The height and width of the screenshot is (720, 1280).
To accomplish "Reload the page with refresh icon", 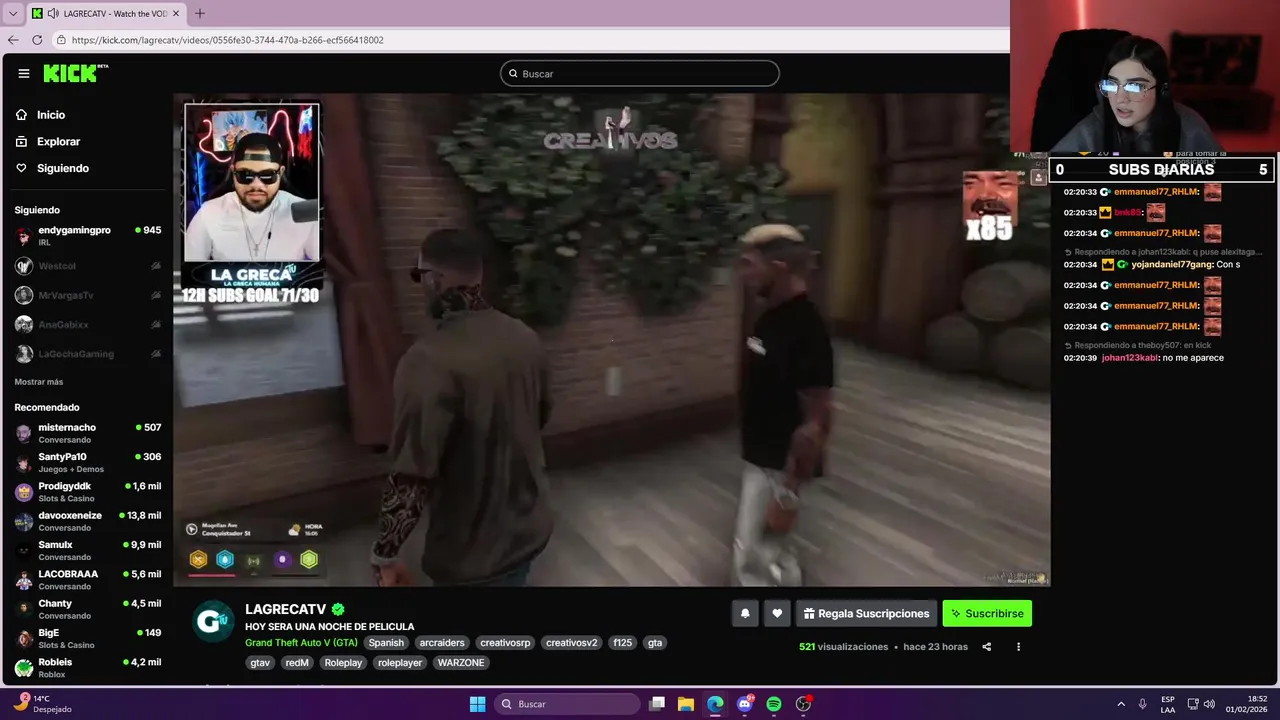I will (x=37, y=40).
